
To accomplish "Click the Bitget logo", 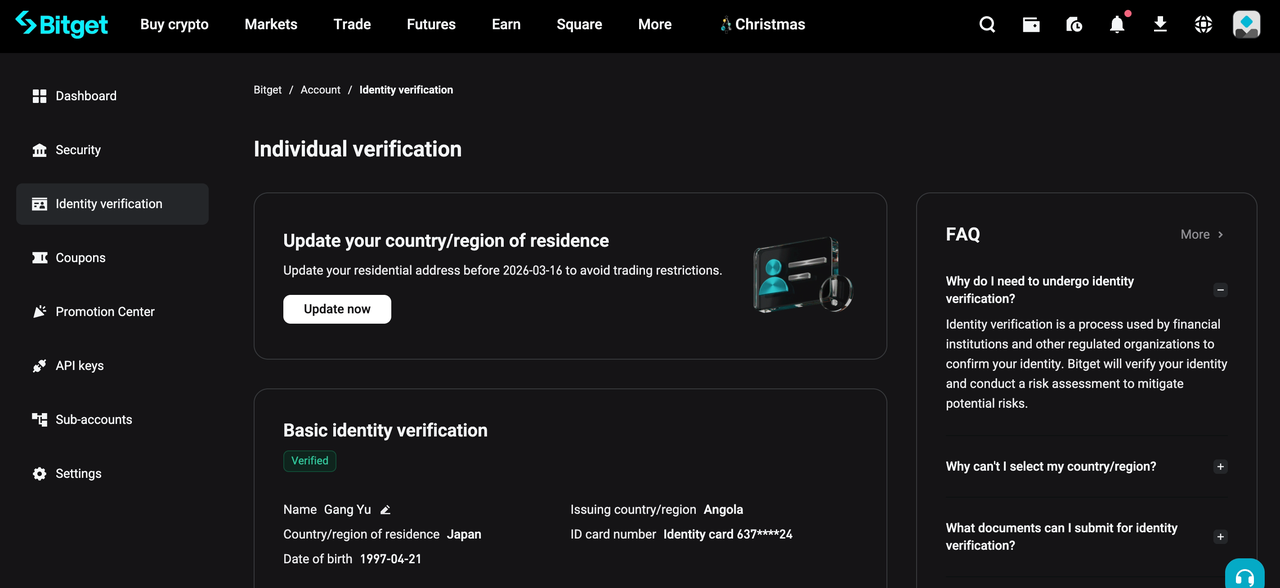I will pyautogui.click(x=62, y=25).
